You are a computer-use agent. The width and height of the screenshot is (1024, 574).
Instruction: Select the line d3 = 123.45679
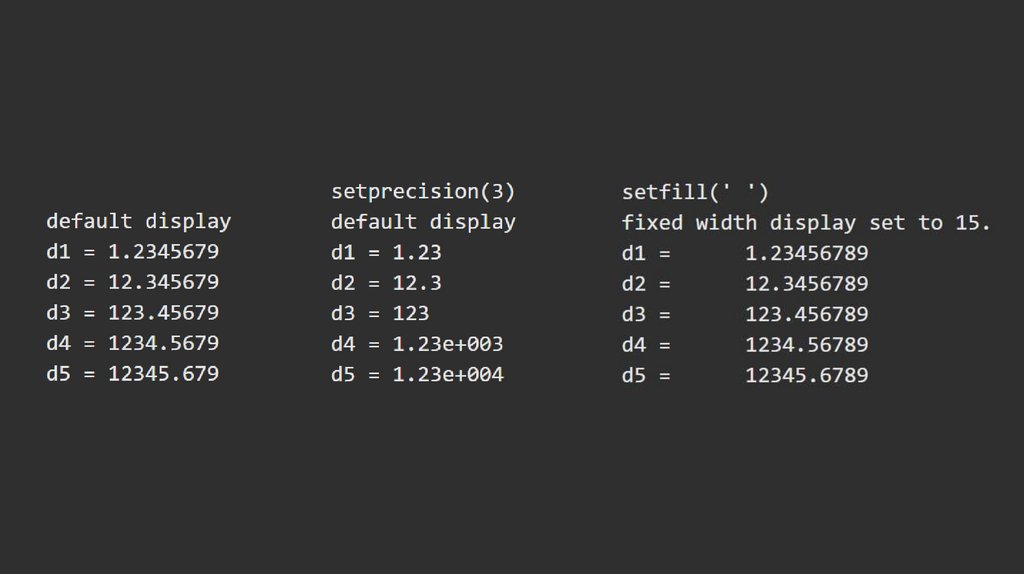point(132,313)
